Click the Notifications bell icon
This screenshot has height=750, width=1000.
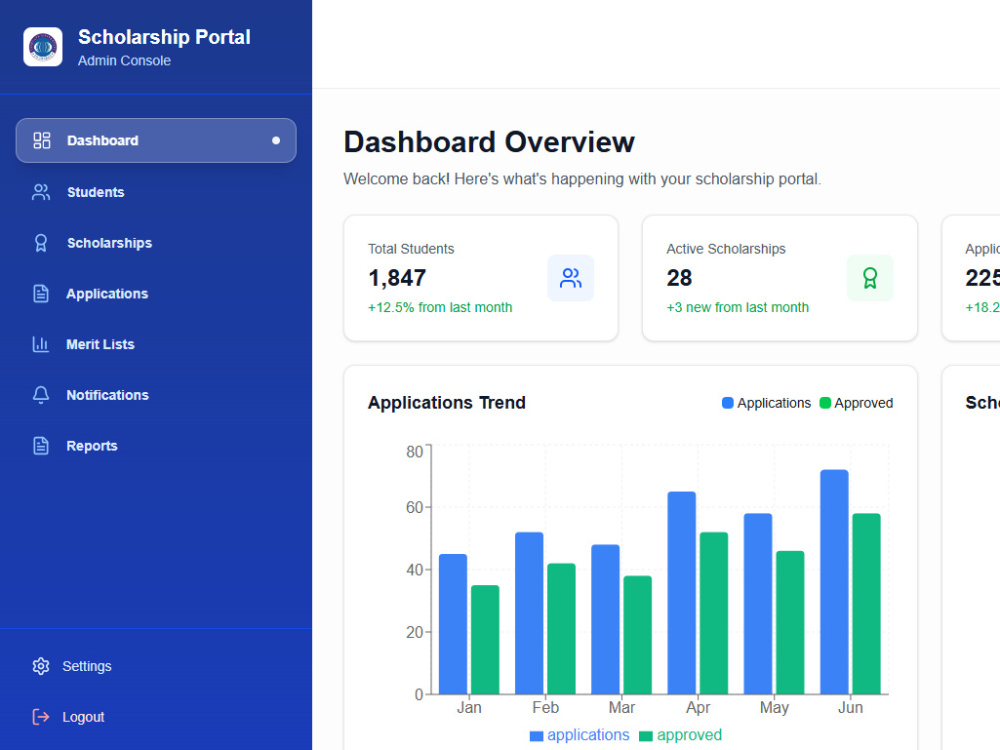tap(41, 395)
